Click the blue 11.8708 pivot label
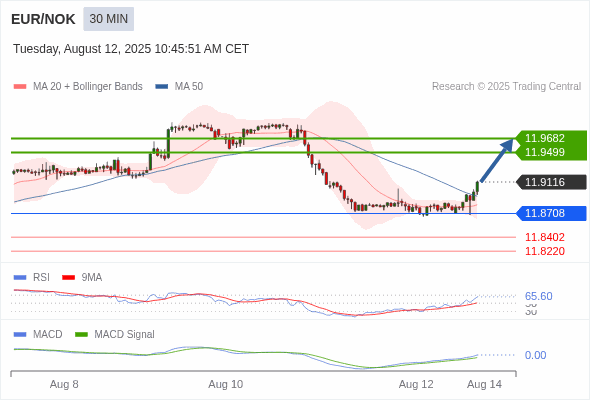 pyautogui.click(x=551, y=213)
